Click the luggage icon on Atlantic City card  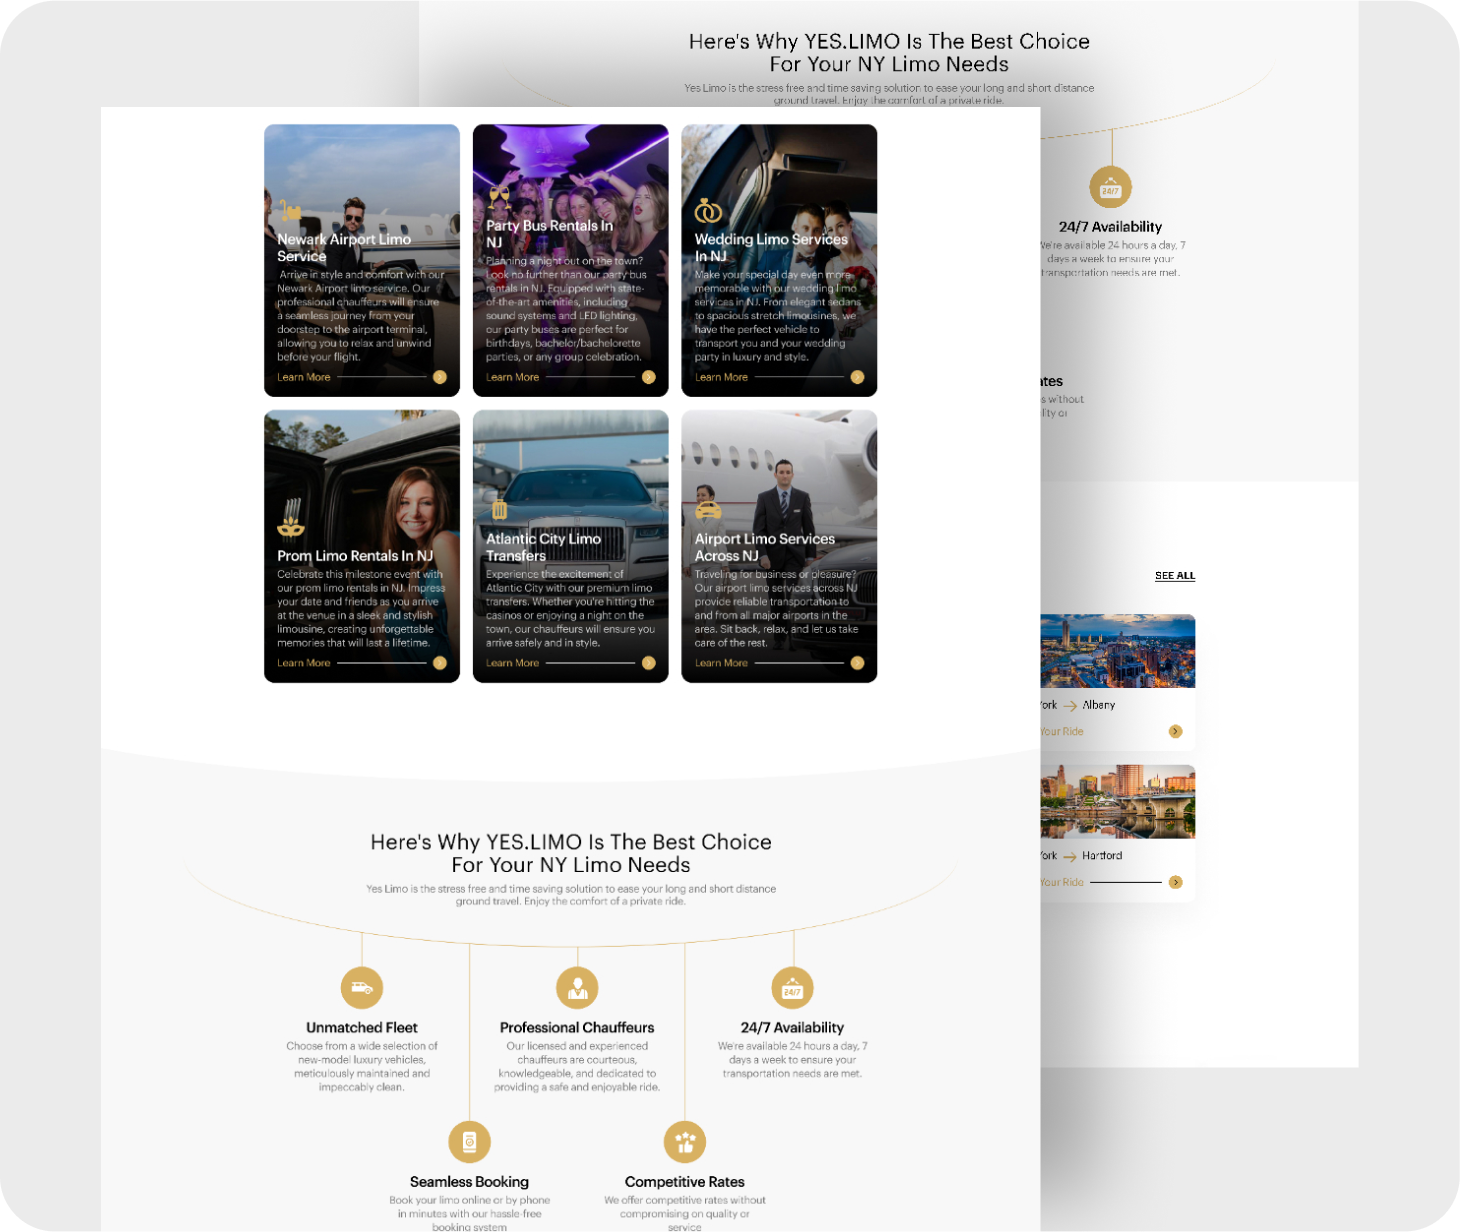click(500, 510)
